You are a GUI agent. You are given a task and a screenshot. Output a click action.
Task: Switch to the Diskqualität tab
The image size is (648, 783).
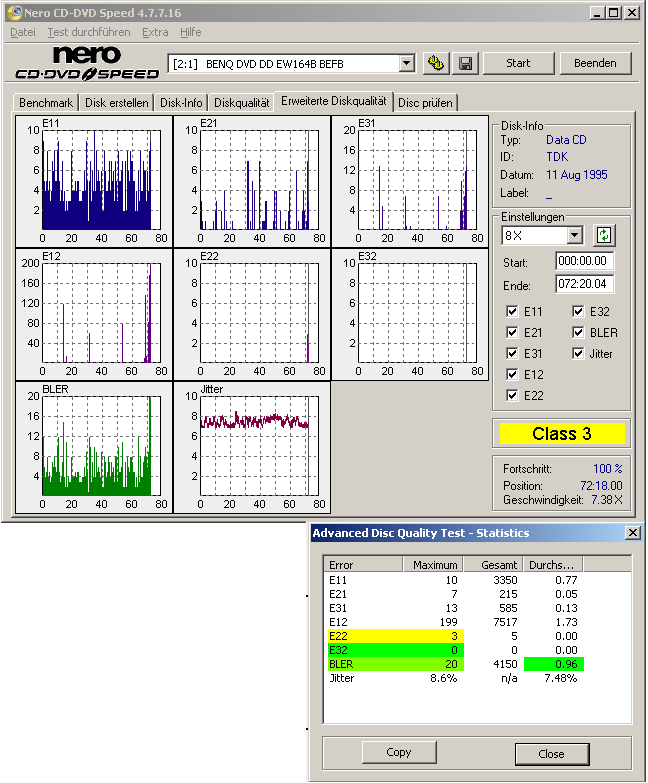(242, 102)
